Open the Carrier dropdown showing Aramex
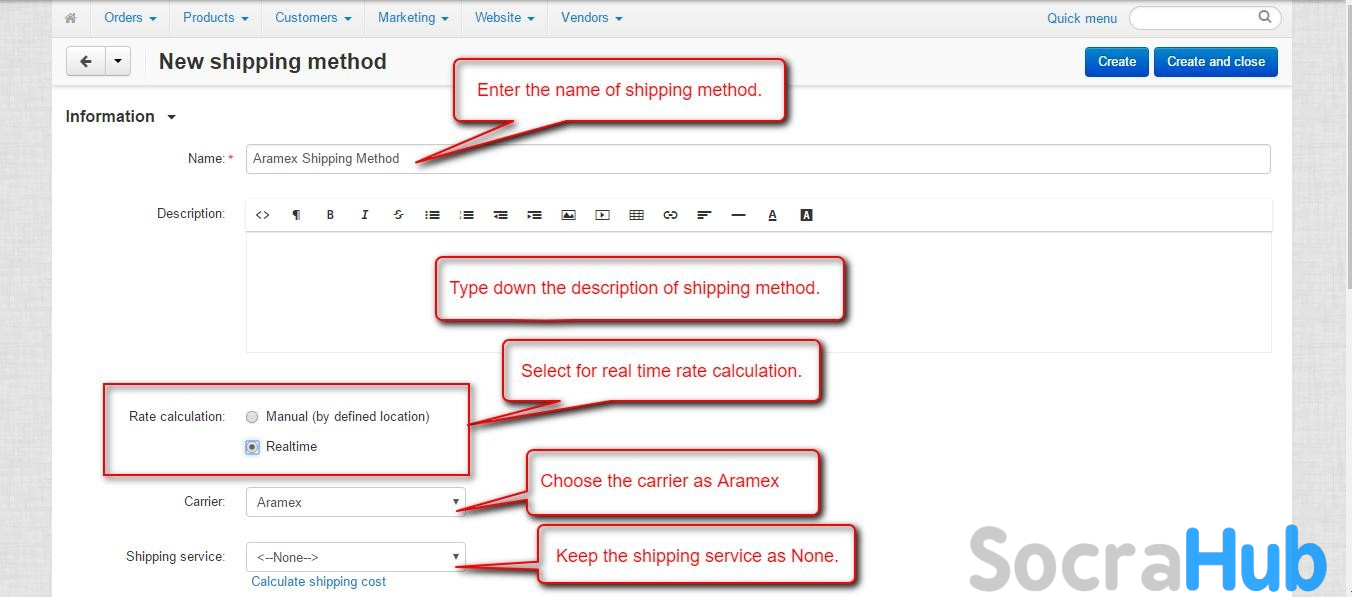Viewport: 1352px width, 597px height. (x=355, y=502)
